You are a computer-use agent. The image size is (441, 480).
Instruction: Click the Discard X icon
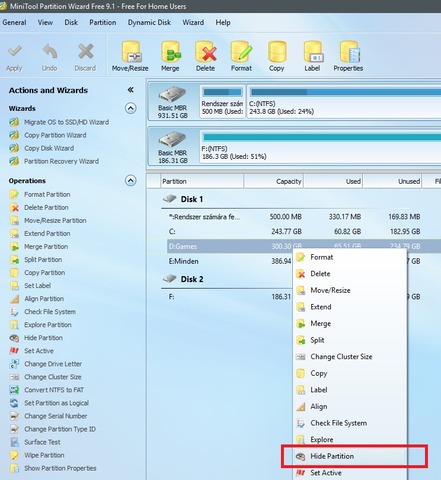click(85, 51)
